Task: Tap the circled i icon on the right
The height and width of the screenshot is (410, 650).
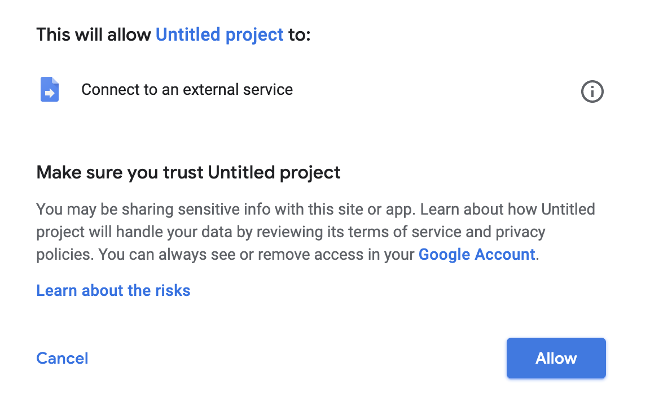Action: [x=592, y=92]
